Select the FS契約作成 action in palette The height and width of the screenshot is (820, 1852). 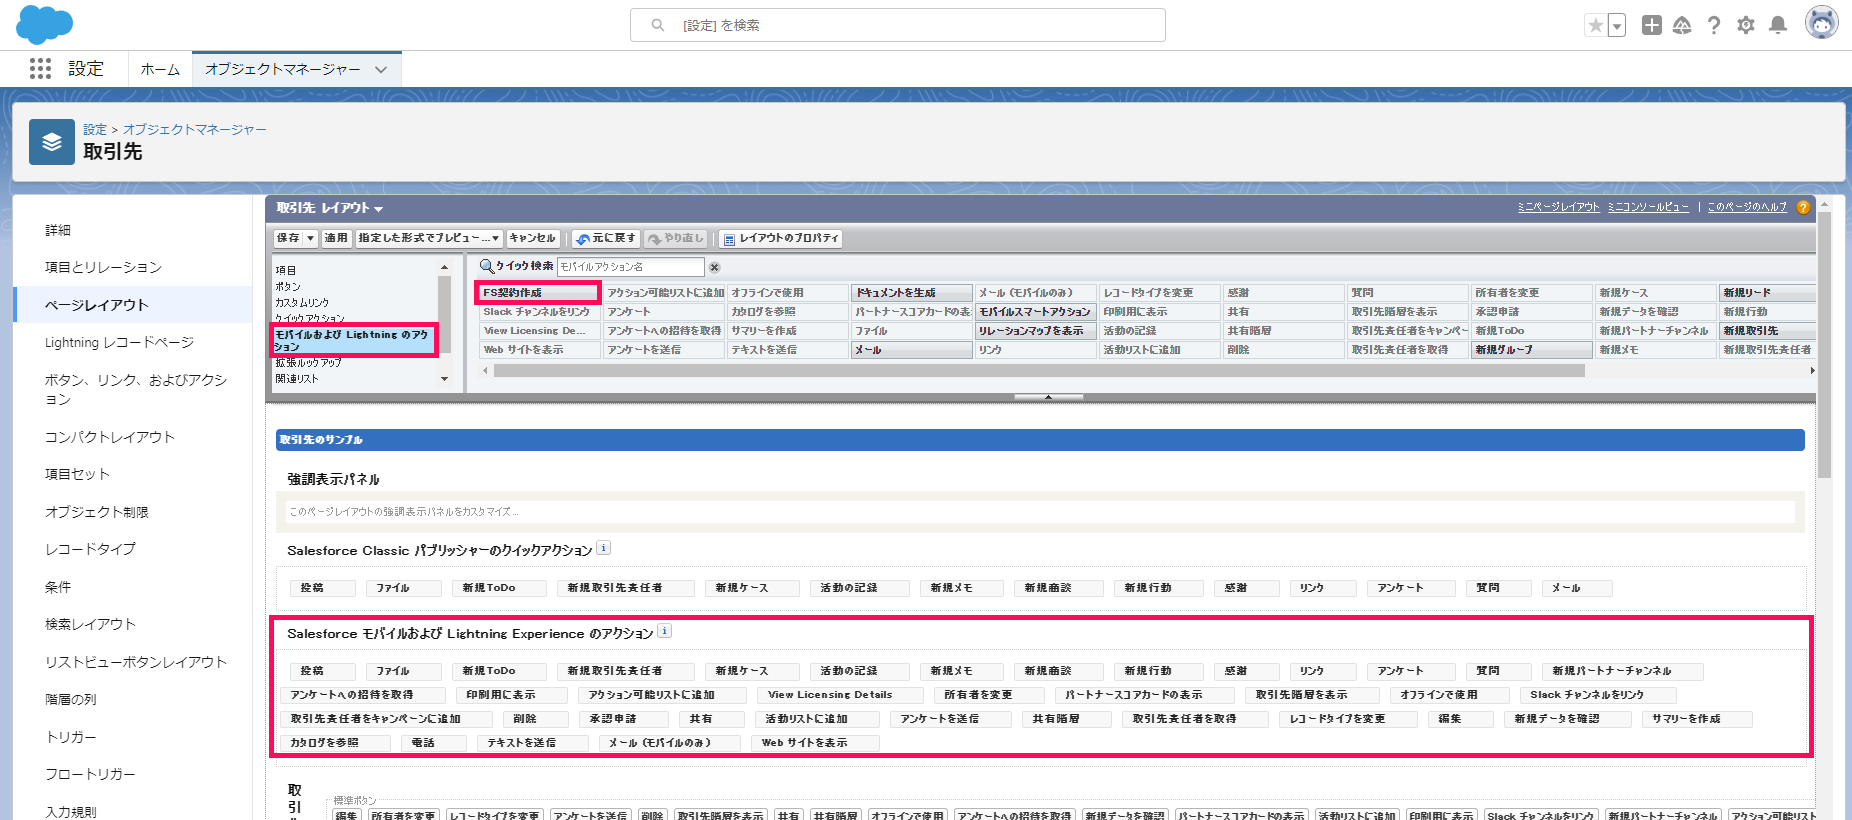pos(538,293)
